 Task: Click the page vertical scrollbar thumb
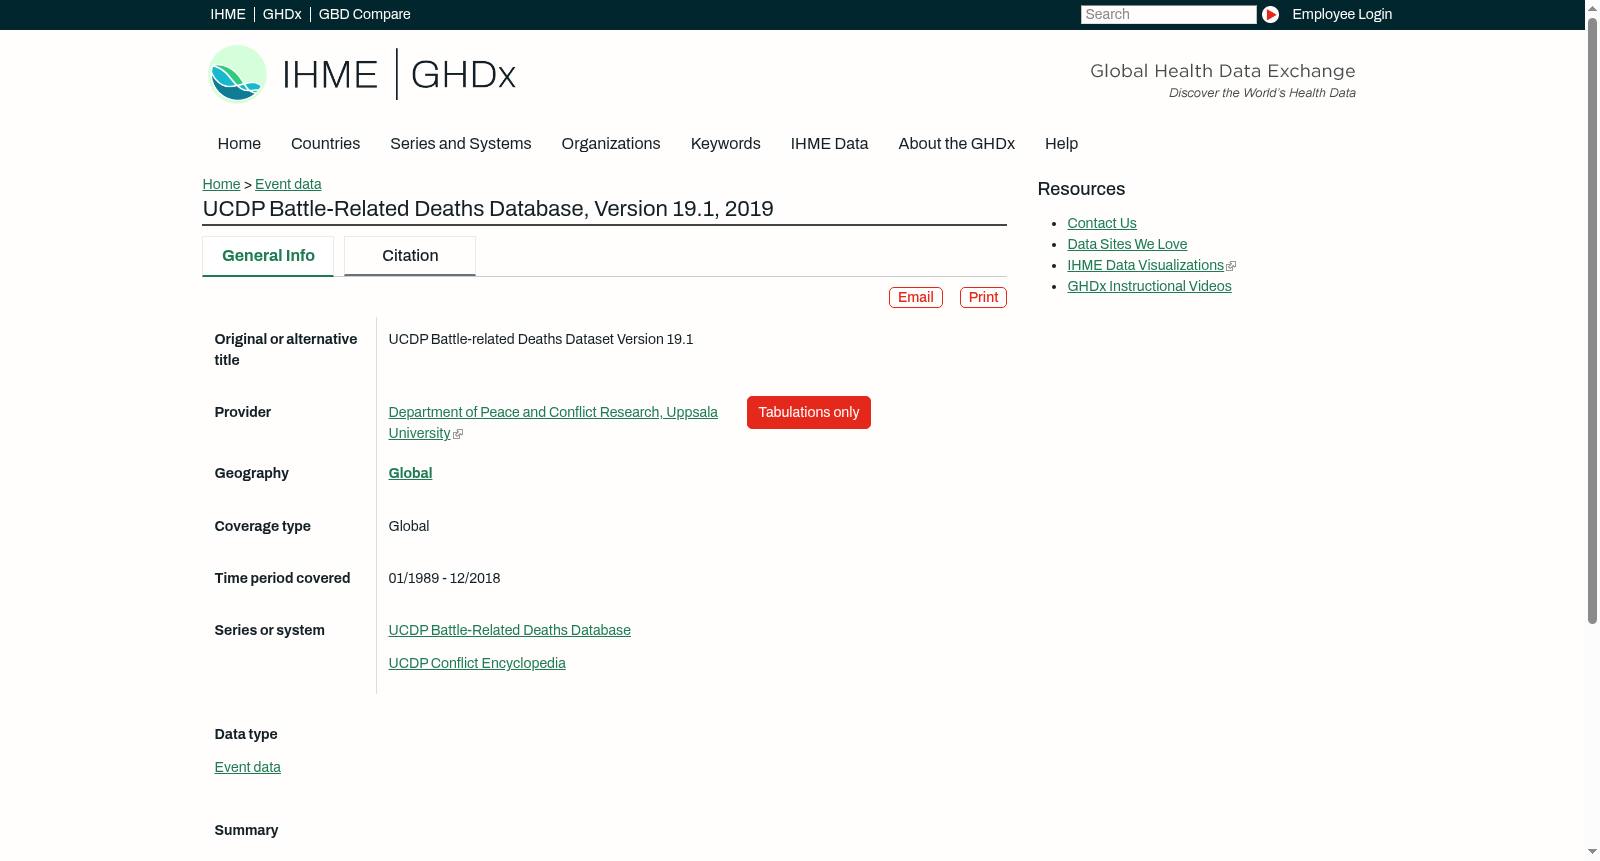coord(1592,320)
